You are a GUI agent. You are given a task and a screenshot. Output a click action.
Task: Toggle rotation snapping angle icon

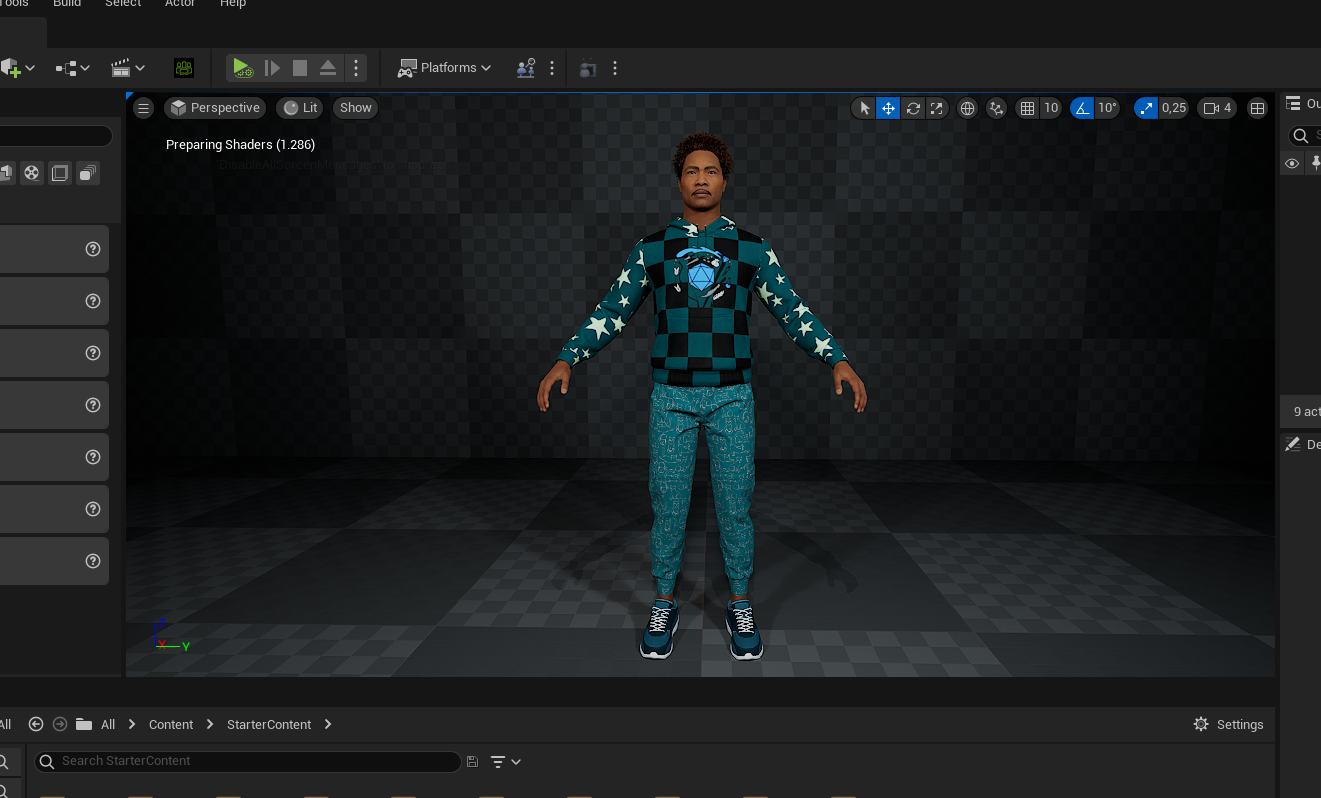click(1082, 108)
